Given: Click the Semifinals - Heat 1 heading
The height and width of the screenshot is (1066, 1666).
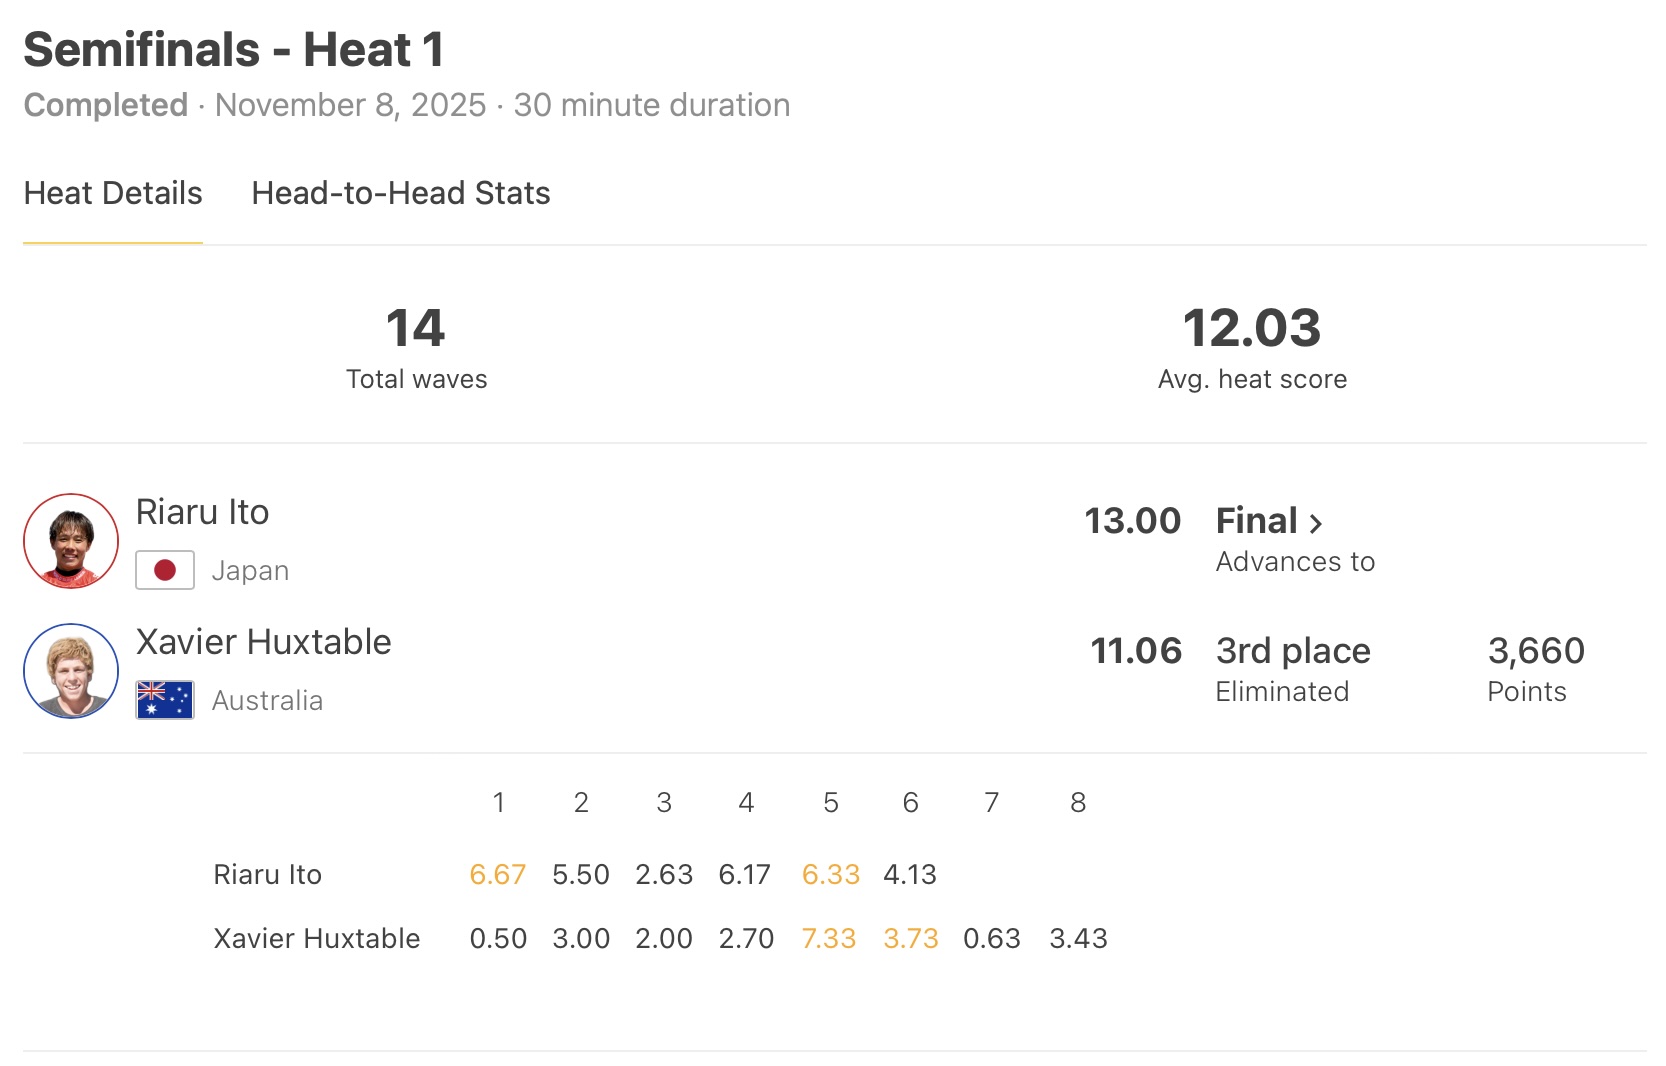Looking at the screenshot, I should pos(234,50).
